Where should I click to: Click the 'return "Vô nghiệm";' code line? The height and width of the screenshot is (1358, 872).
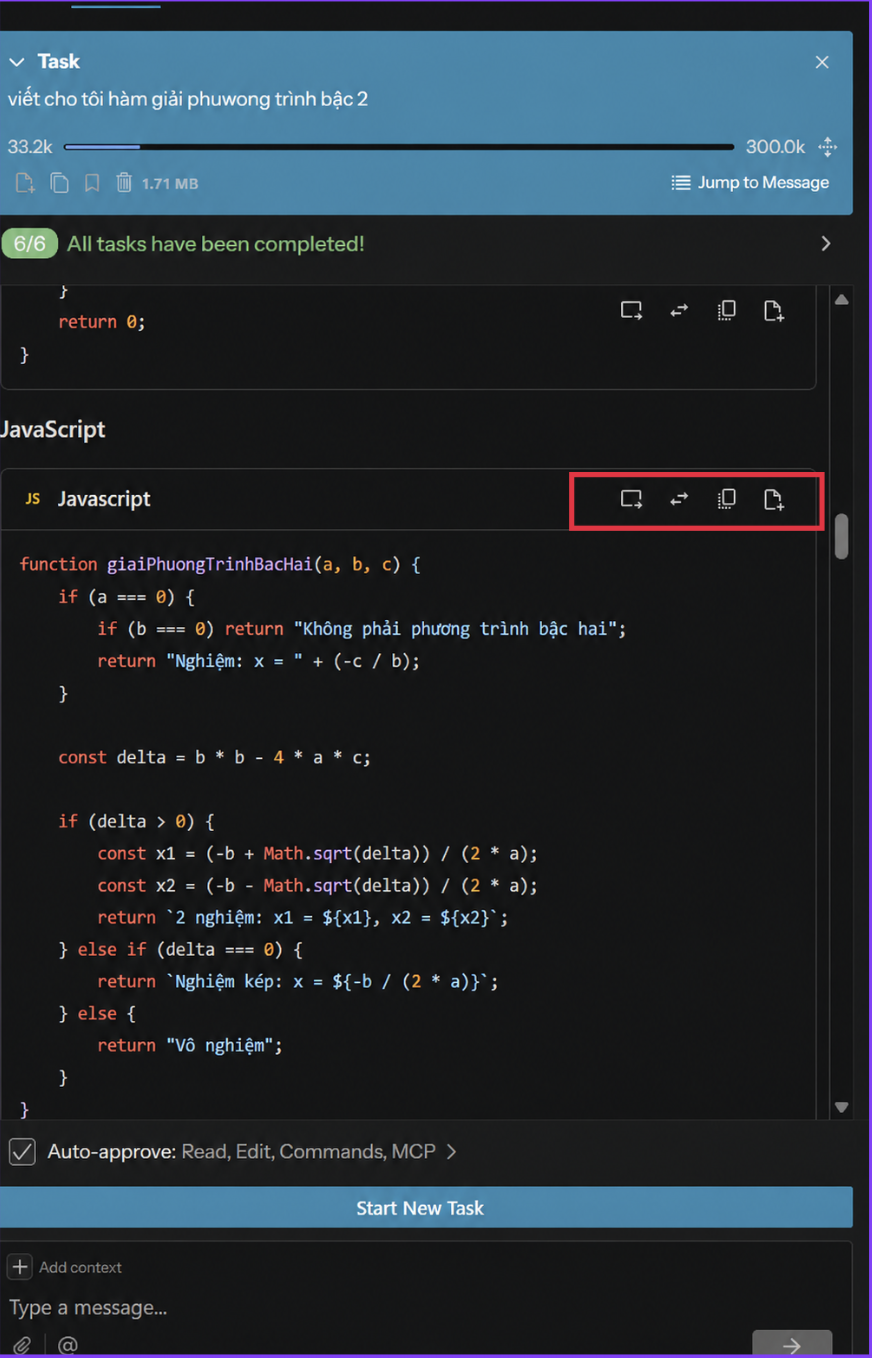pyautogui.click(x=190, y=1045)
